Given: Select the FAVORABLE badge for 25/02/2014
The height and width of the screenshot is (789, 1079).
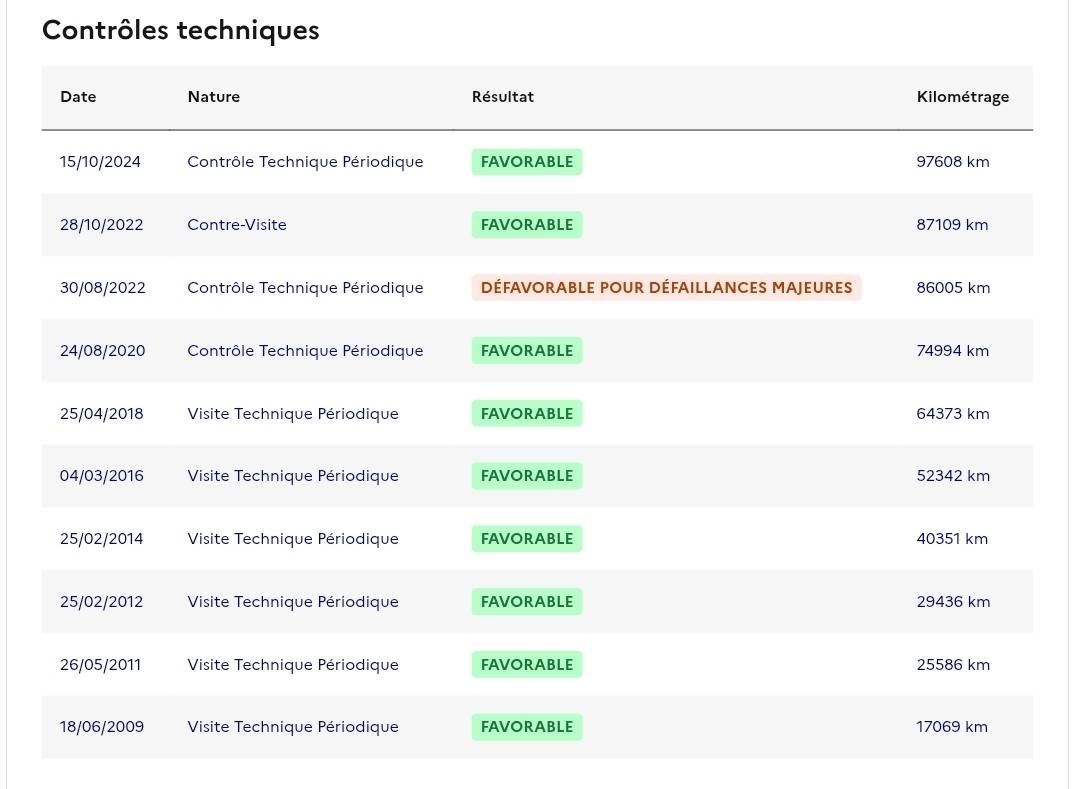Looking at the screenshot, I should (x=526, y=539).
